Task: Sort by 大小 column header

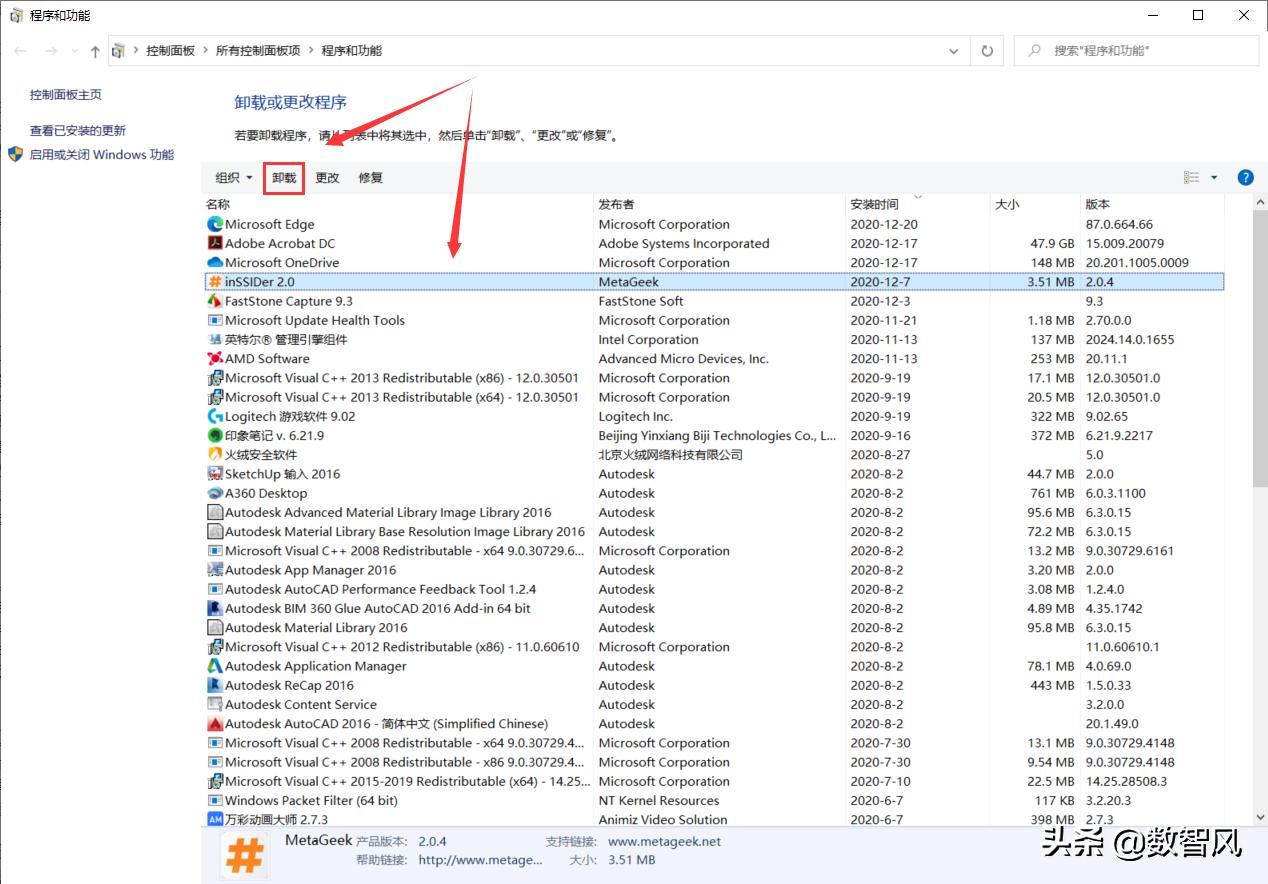Action: point(1035,204)
